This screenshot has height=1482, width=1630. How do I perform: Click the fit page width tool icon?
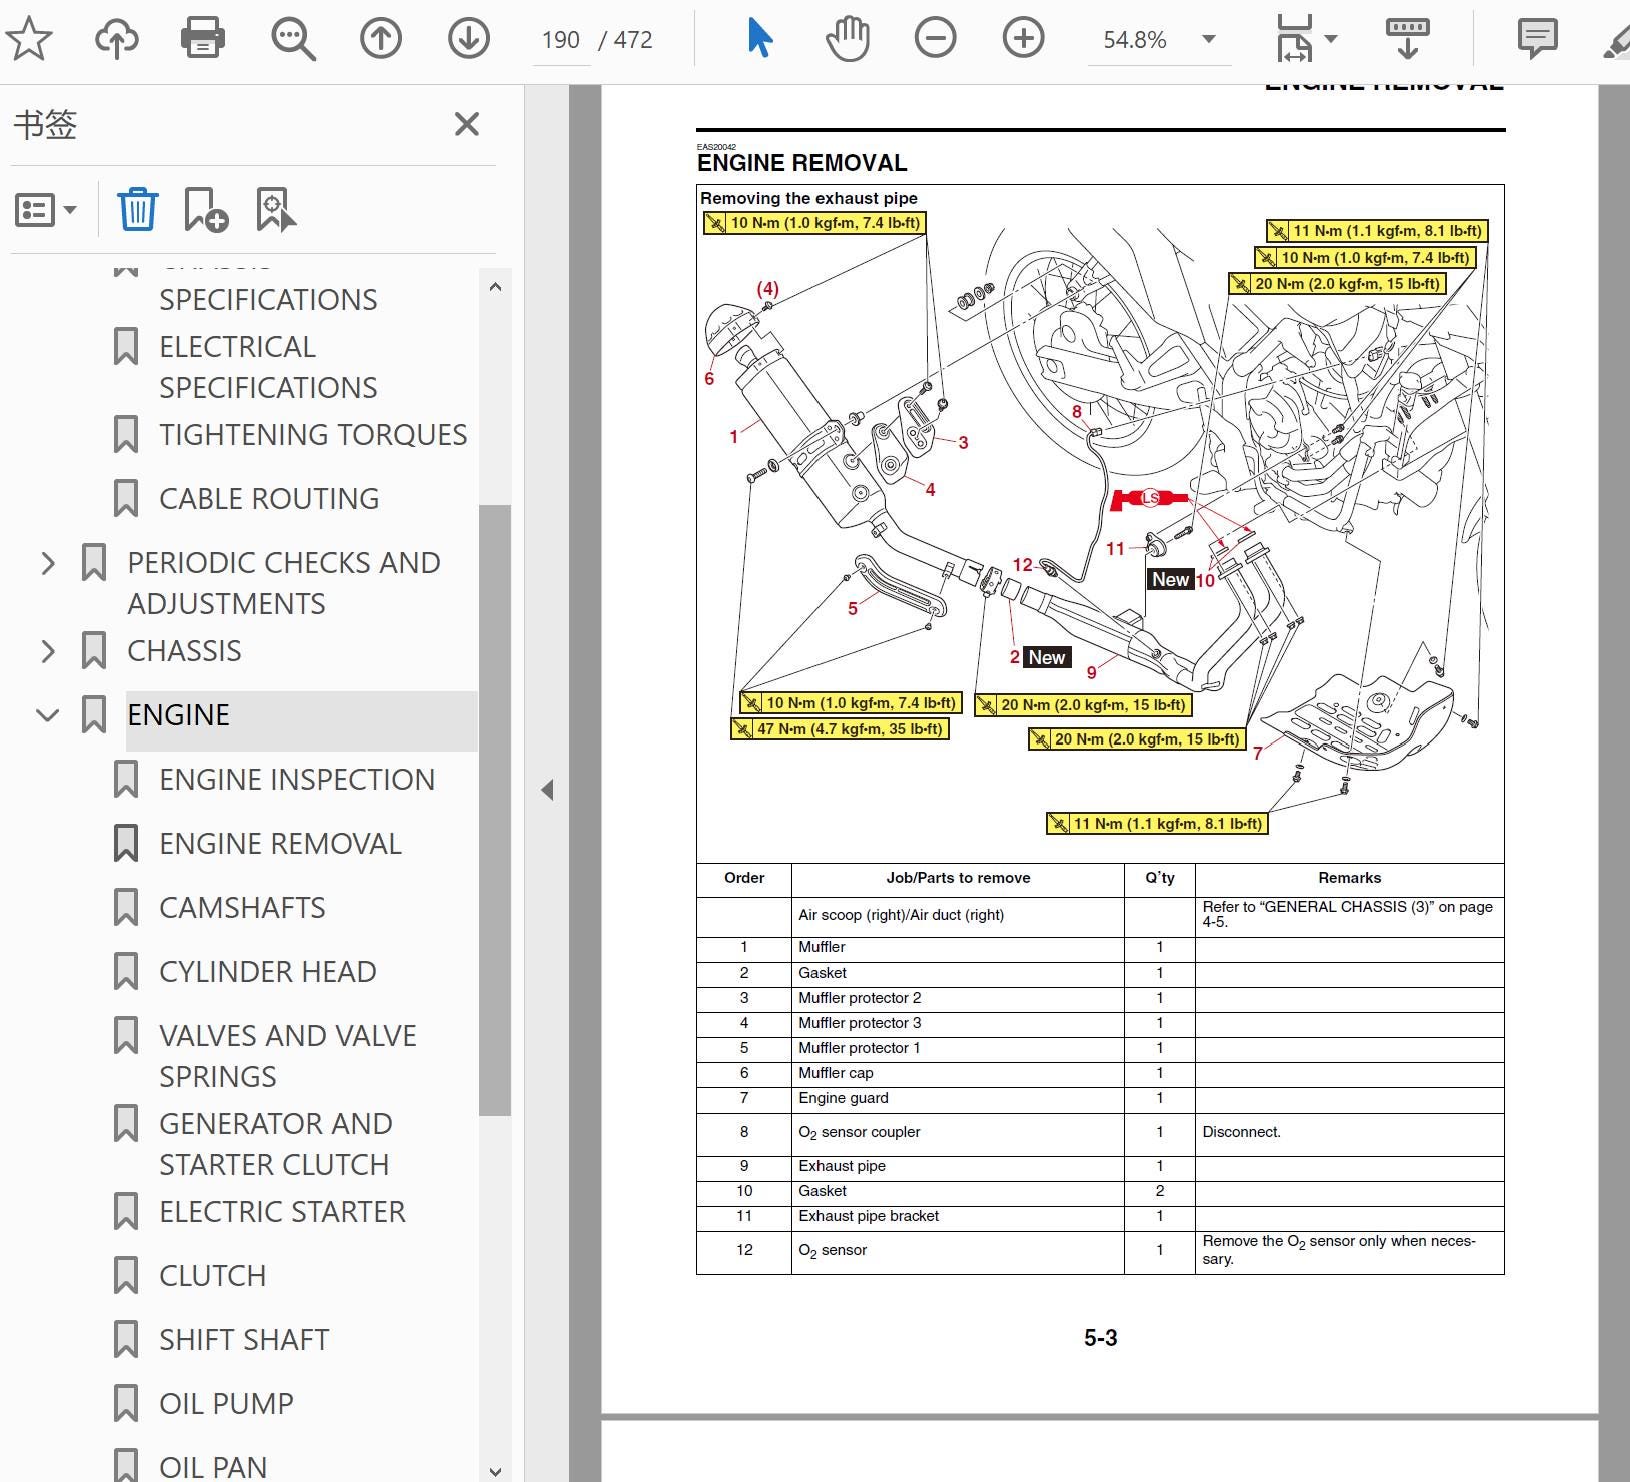coord(1294,39)
